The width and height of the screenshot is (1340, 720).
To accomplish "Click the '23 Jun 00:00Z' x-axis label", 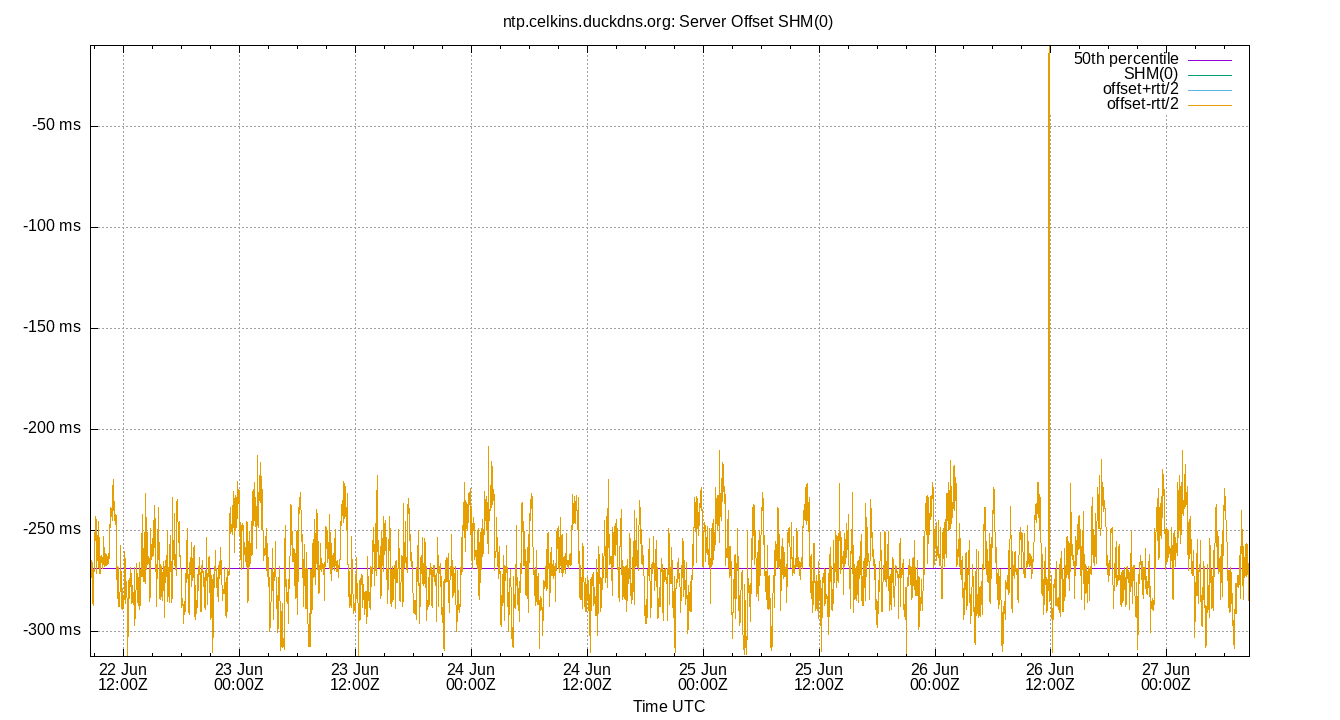I will [239, 677].
